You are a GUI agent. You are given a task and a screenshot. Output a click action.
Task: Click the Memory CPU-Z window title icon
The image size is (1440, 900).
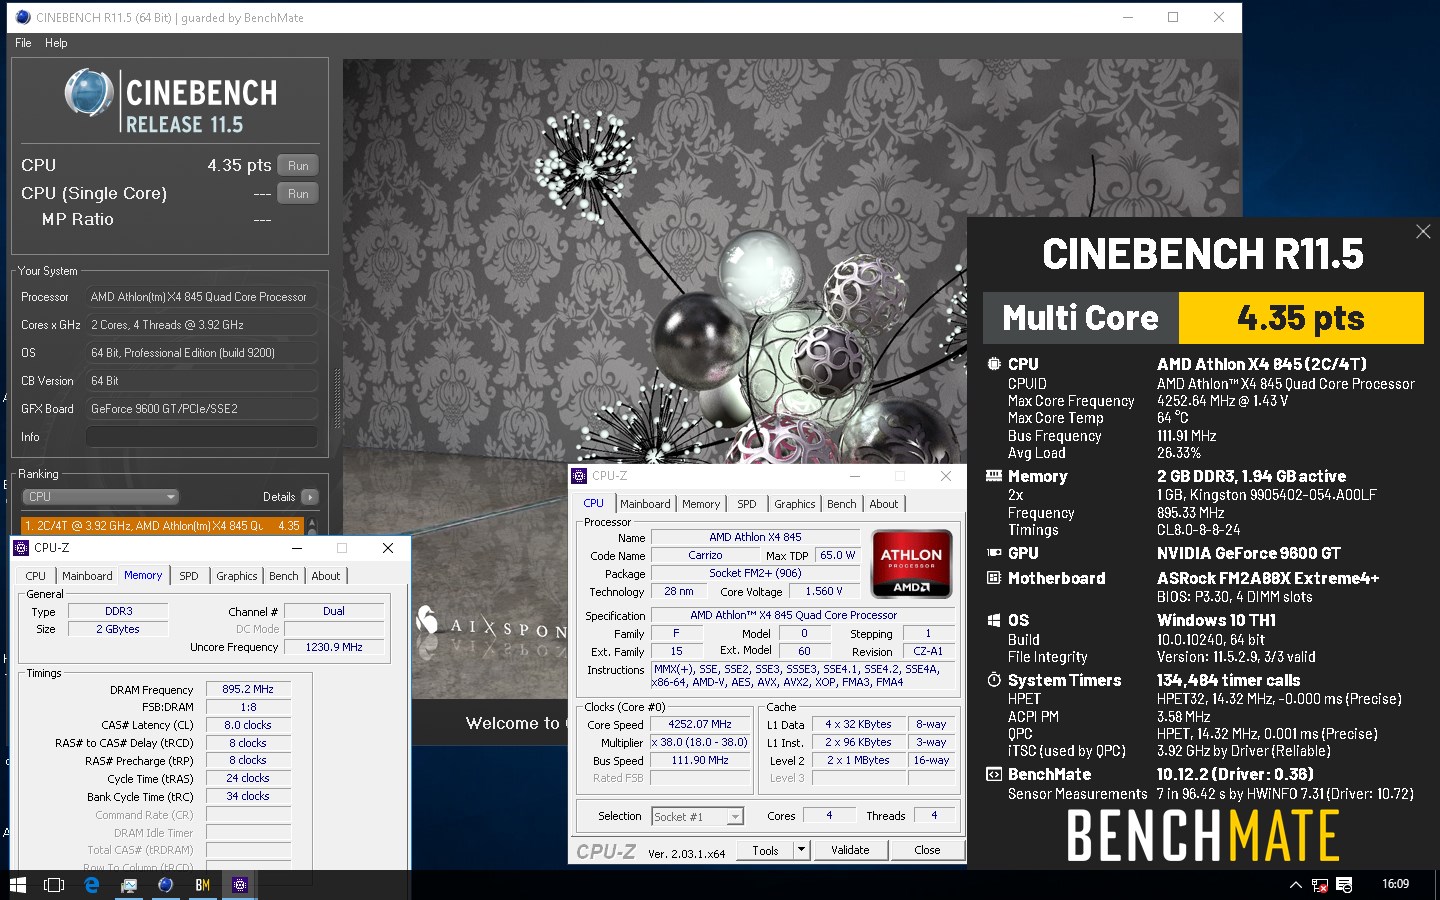[21, 548]
